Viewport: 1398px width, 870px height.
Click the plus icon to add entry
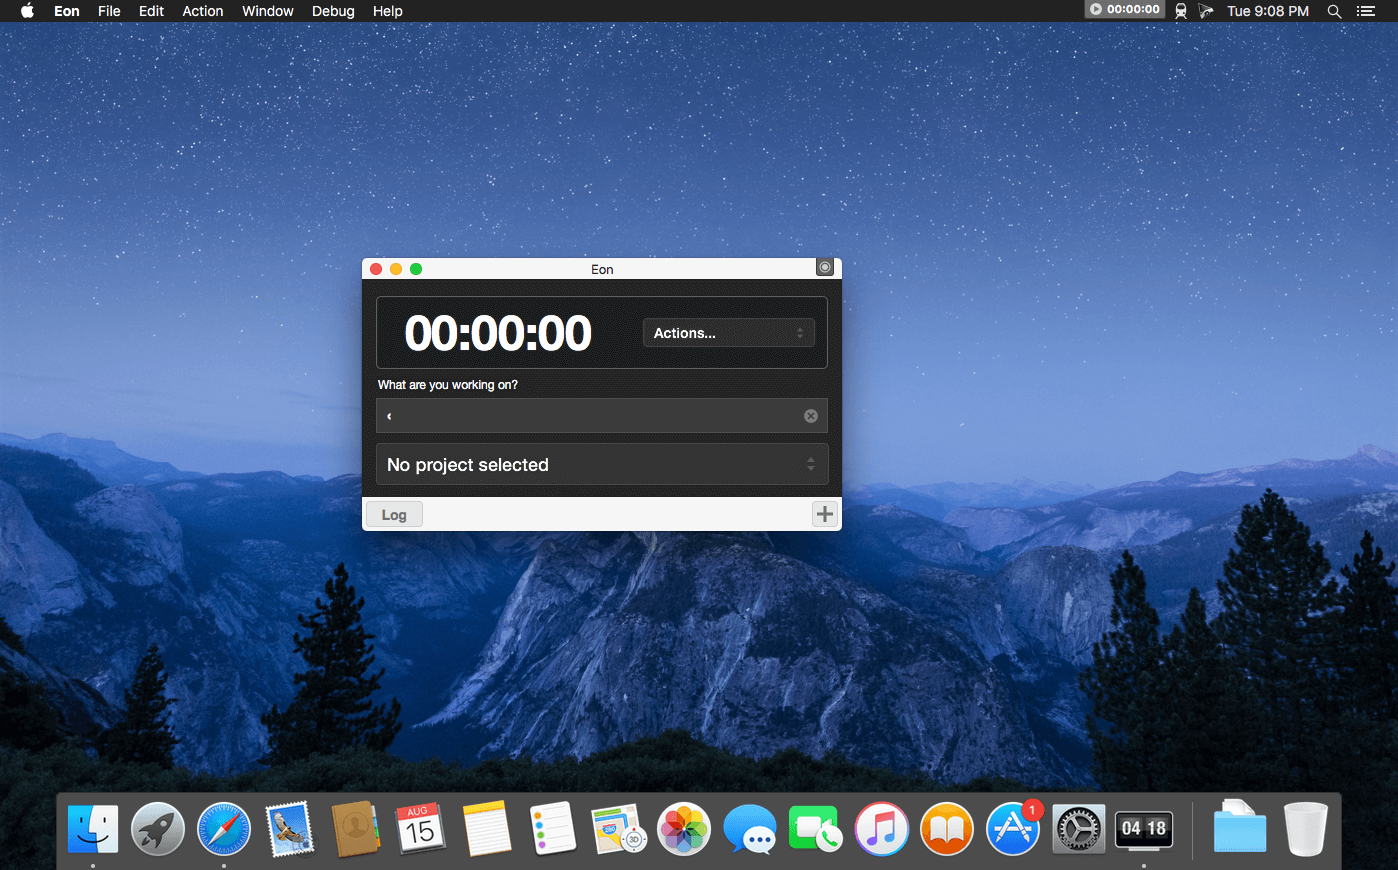[824, 514]
